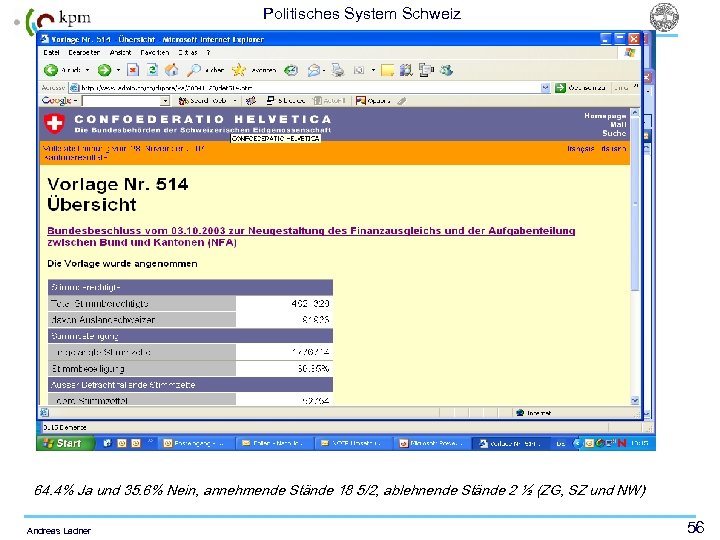Open the Google logo menu dropdown
720x540 pixels.
75,100
